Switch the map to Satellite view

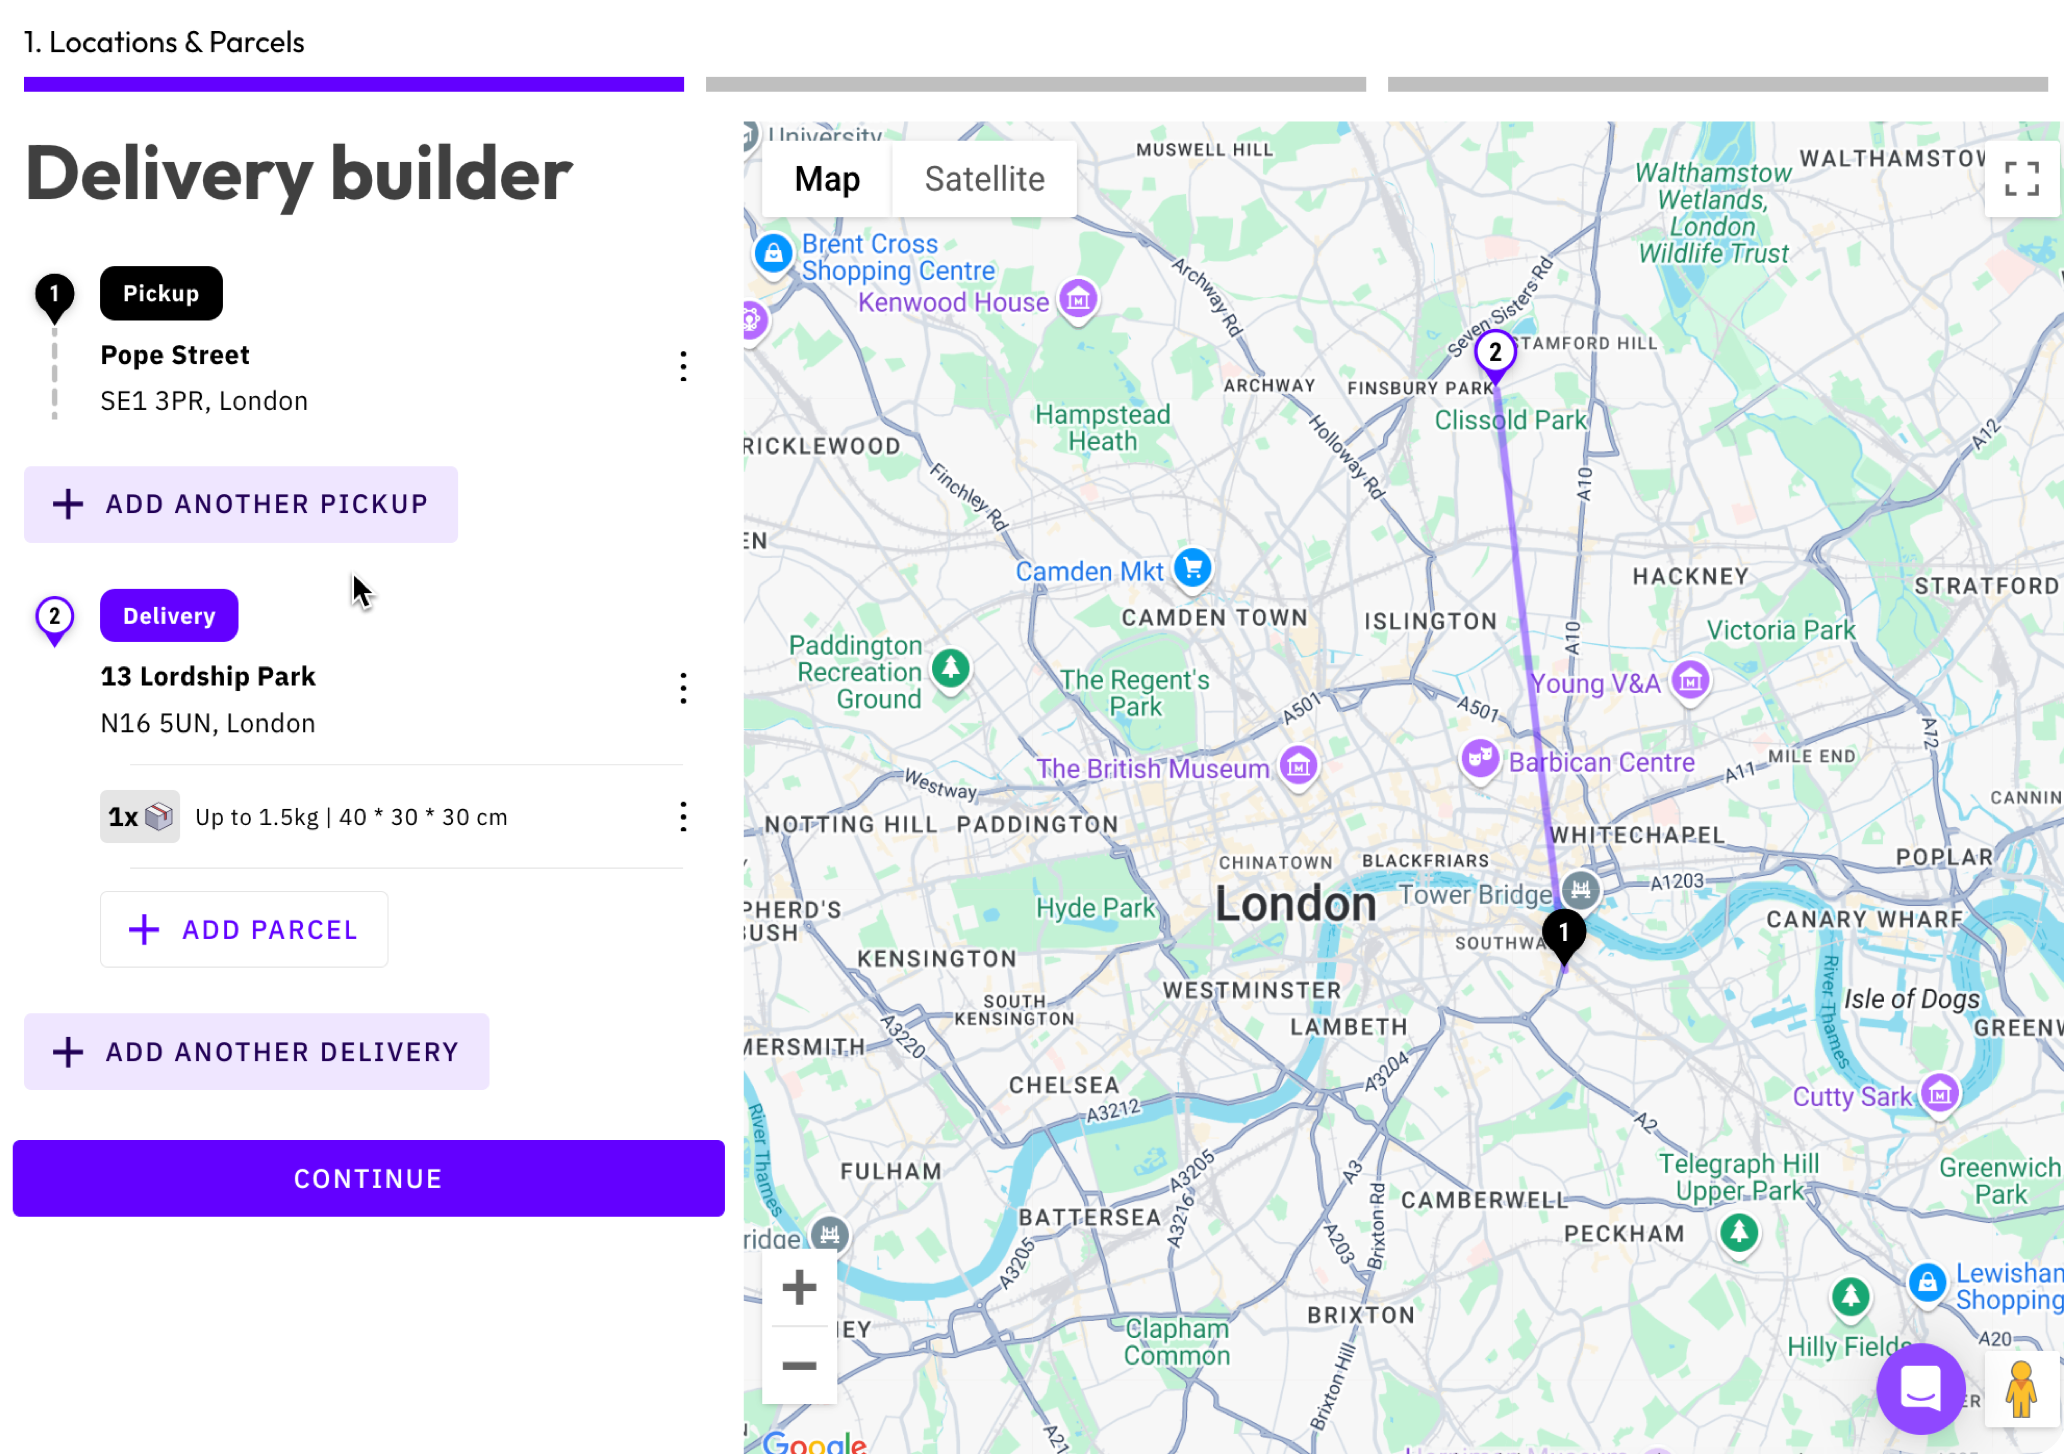point(984,179)
